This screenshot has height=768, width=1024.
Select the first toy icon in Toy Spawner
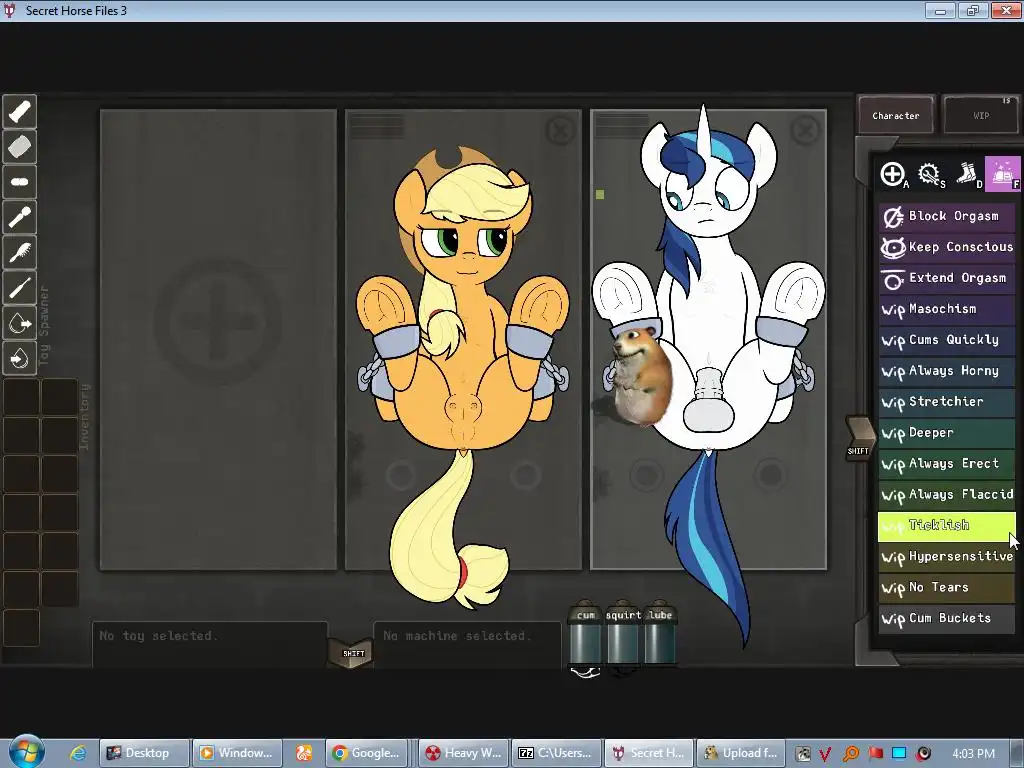click(20, 112)
